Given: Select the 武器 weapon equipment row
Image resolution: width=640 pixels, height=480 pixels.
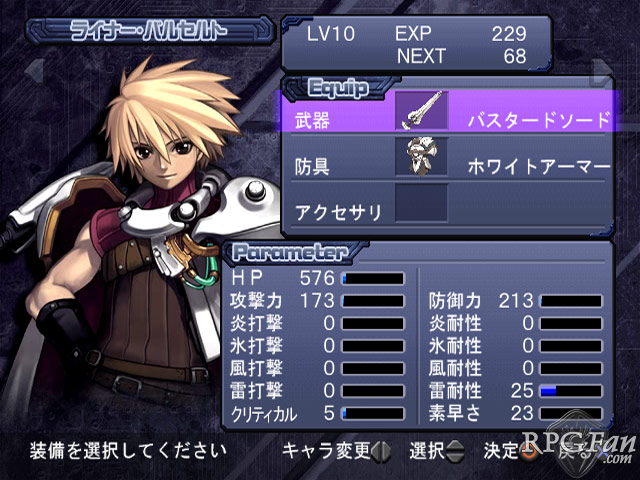Looking at the screenshot, I should coord(447,111).
